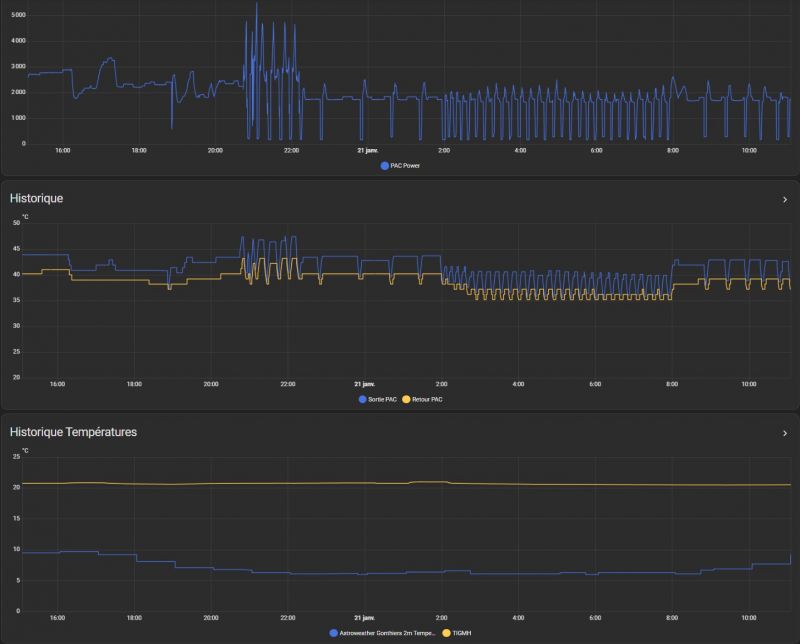Click the yellow Retour PAC legend dot
The image size is (800, 644).
(x=406, y=399)
